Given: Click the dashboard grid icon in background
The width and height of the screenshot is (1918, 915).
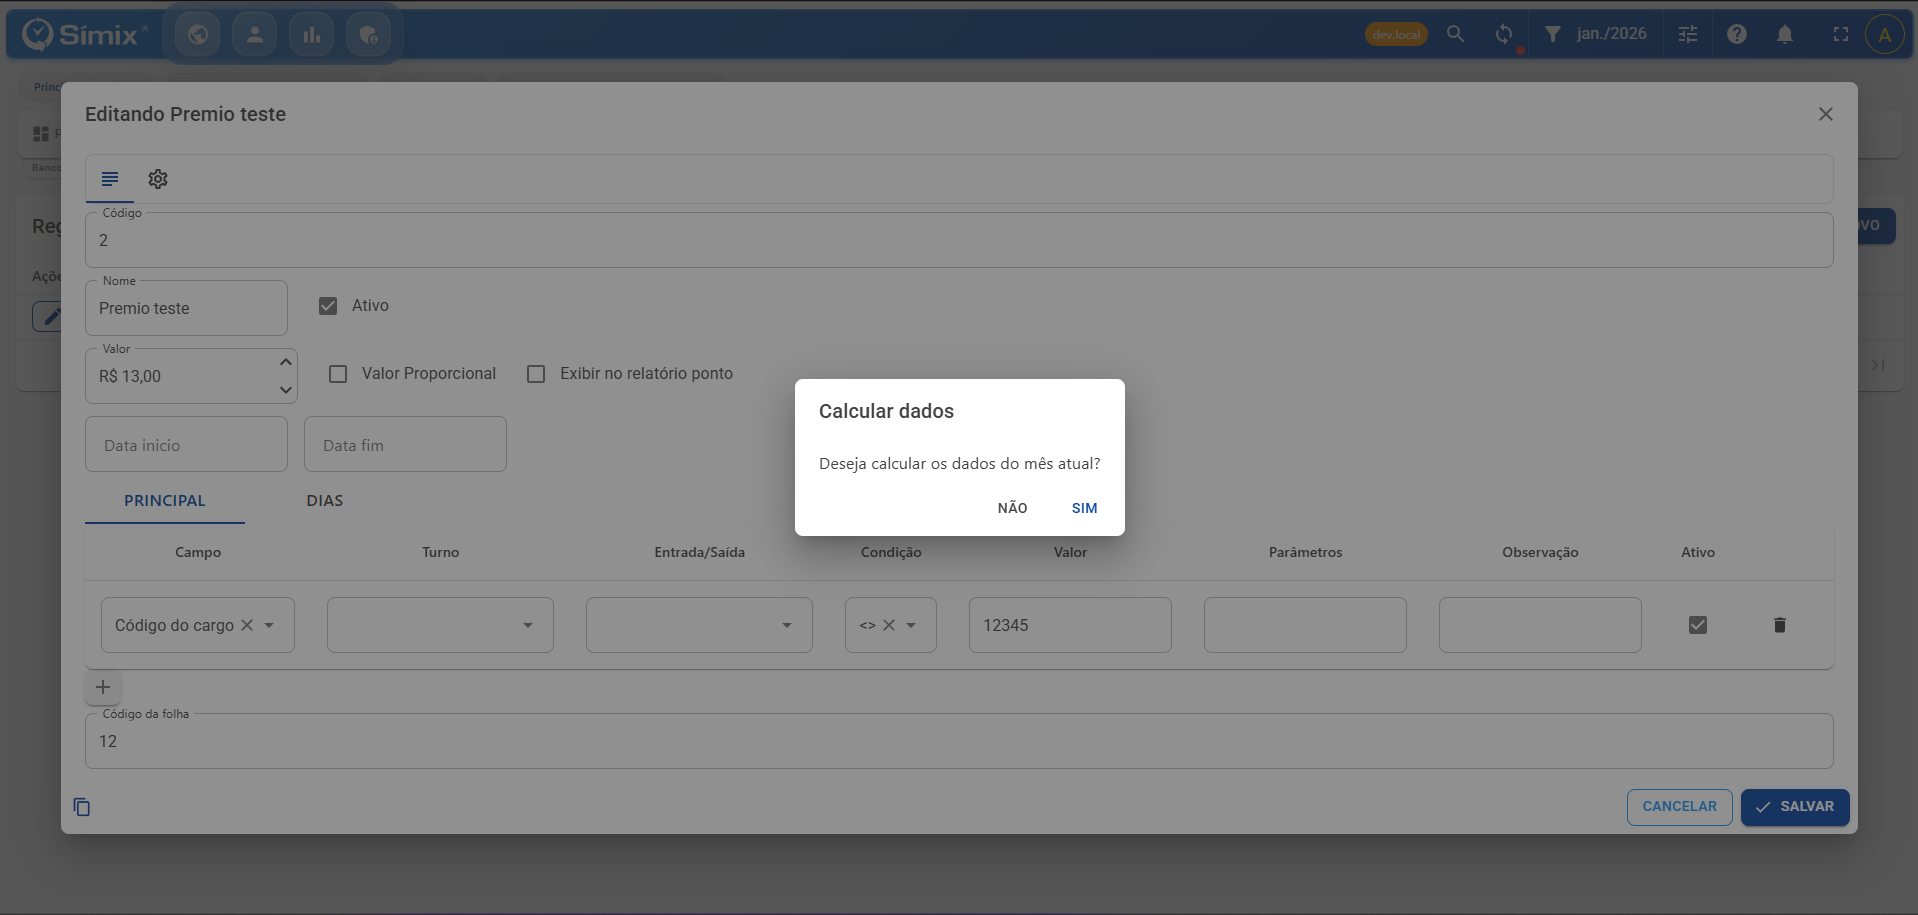Looking at the screenshot, I should [x=41, y=134].
